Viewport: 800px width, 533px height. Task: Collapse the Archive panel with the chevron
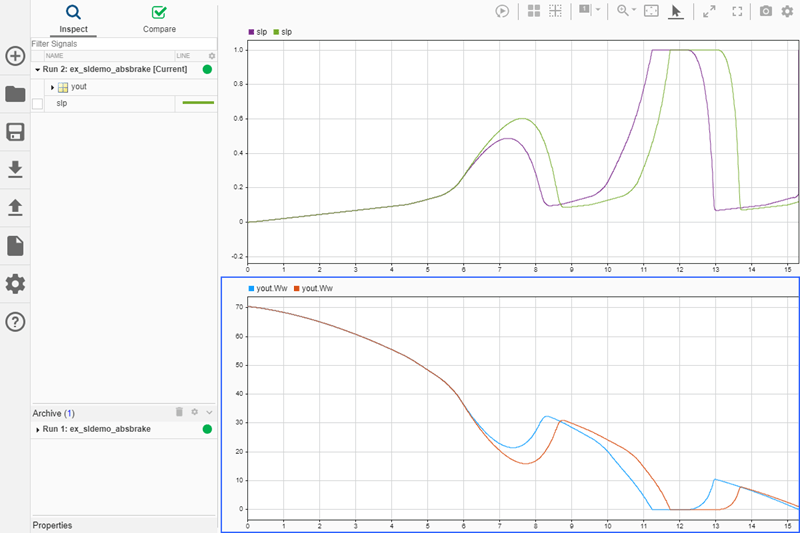[210, 412]
